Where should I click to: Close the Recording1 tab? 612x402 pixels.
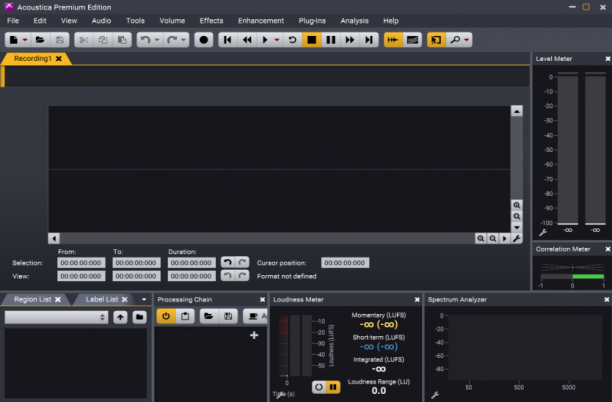coord(59,59)
